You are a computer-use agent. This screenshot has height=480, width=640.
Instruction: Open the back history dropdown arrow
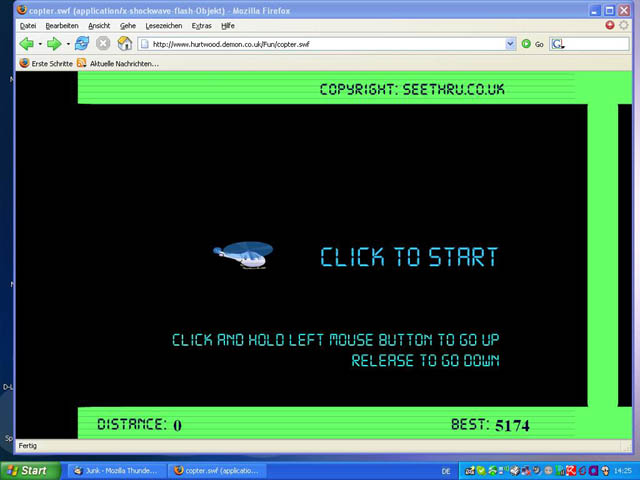click(40, 44)
